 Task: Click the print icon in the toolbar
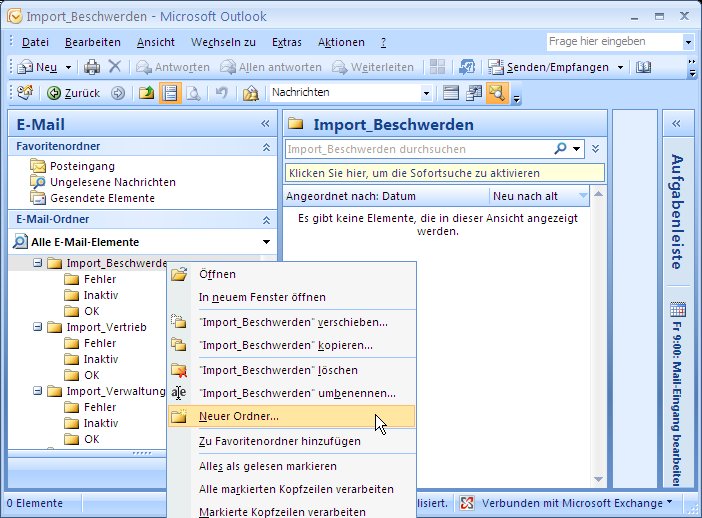pos(92,67)
